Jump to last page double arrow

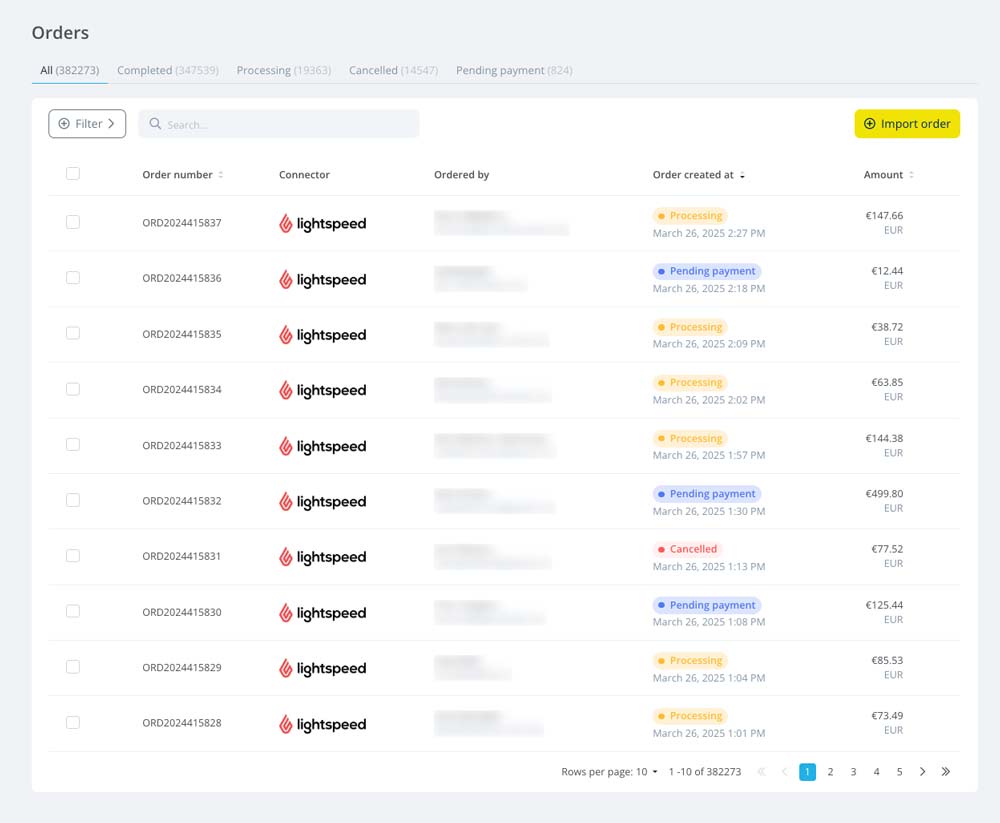click(x=946, y=772)
